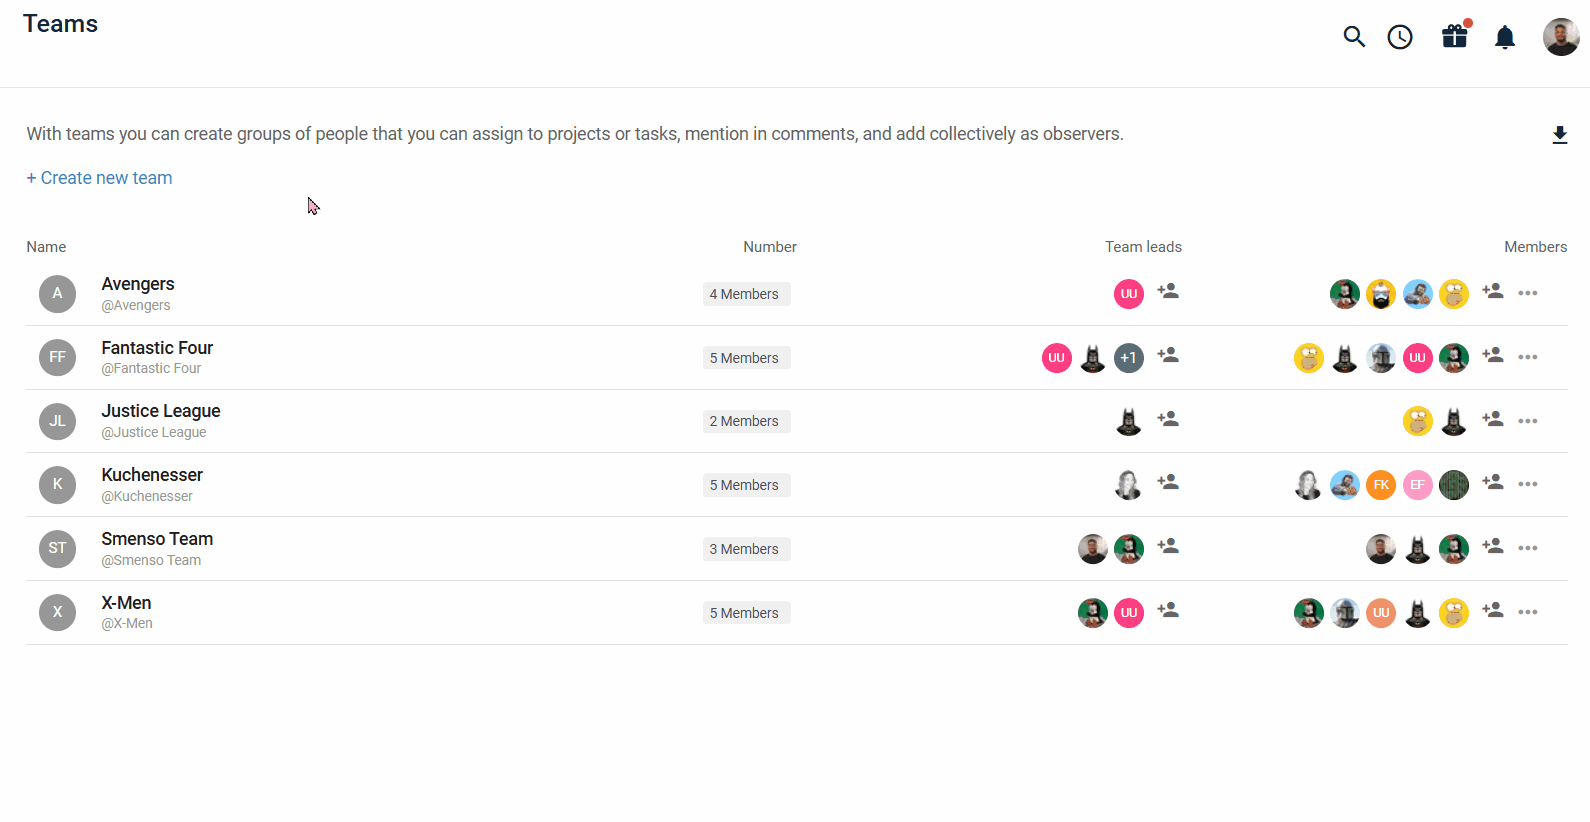Screen dimensions: 1590x822
Task: Click the 5 Members badge for Kuchenesser
Action: tap(745, 485)
